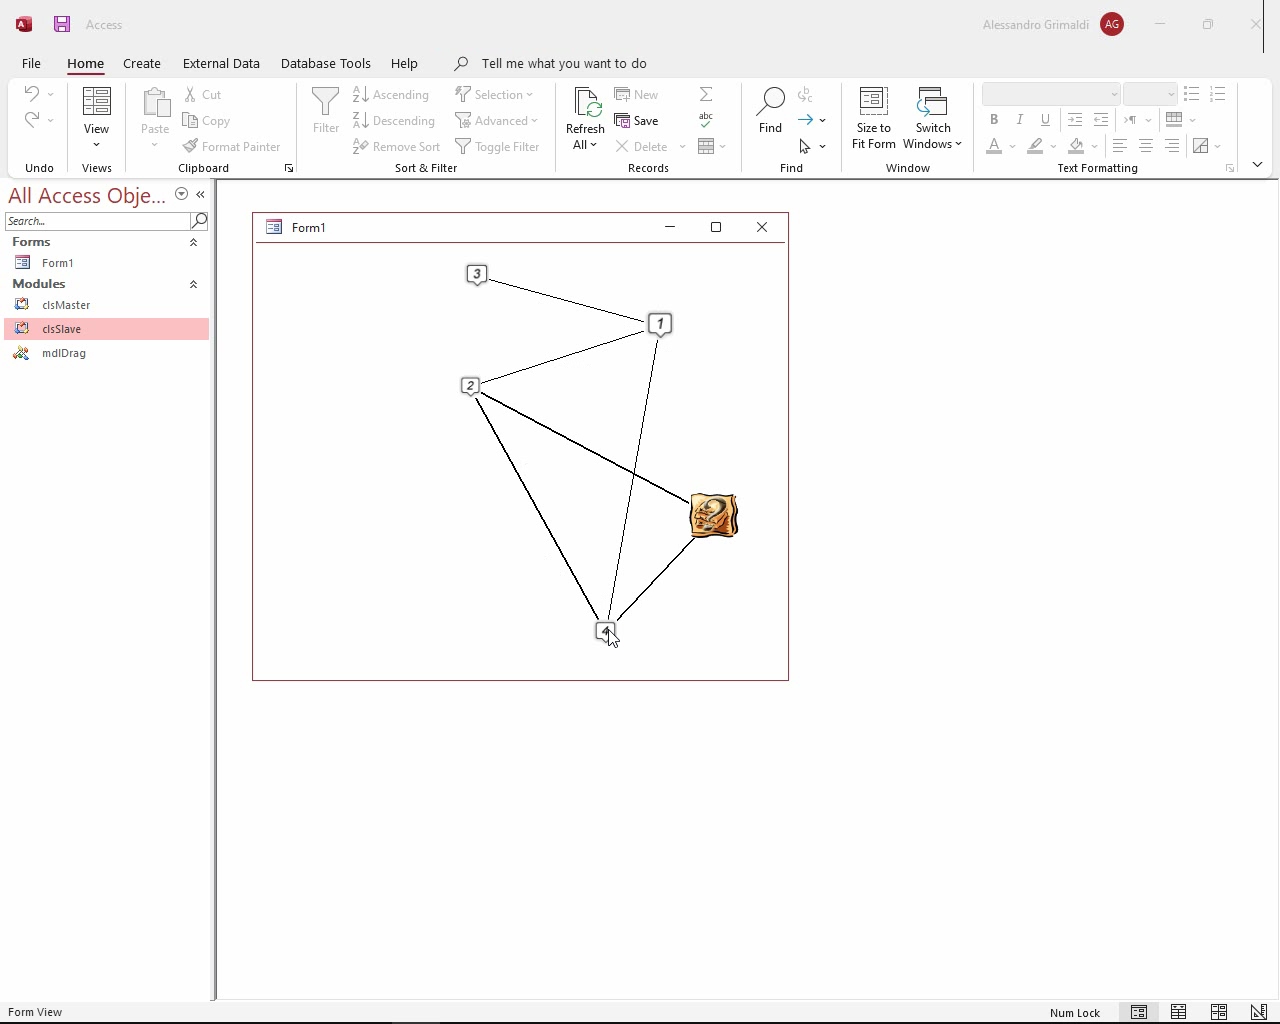Select the Home ribbon tab
Image resolution: width=1280 pixels, height=1024 pixels.
(85, 63)
